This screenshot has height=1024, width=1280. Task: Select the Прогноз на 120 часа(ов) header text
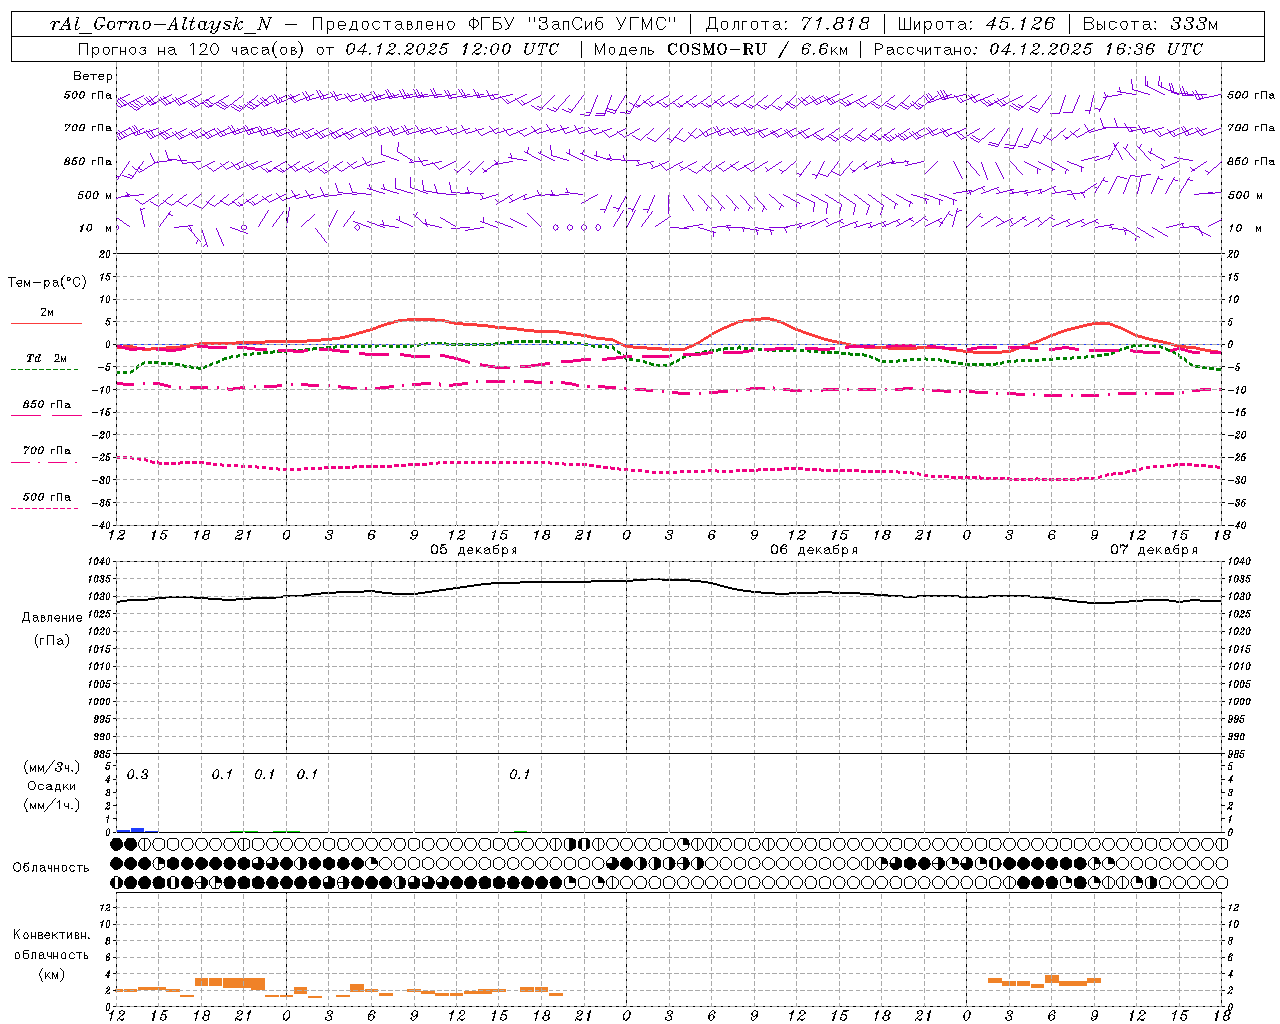click(x=192, y=49)
